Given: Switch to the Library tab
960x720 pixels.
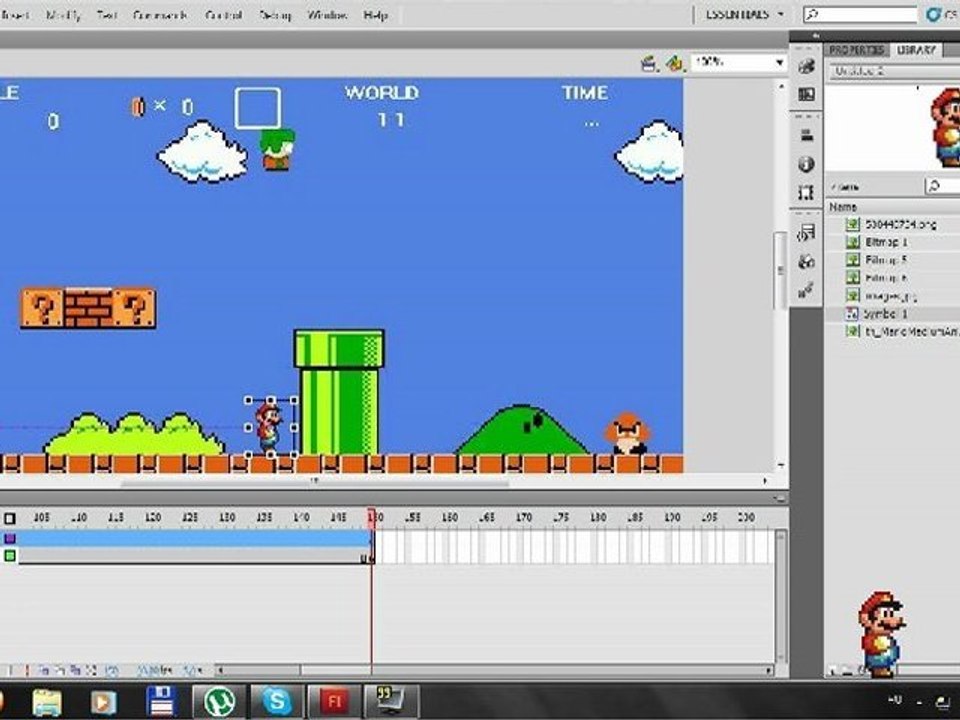Looking at the screenshot, I should (916, 50).
